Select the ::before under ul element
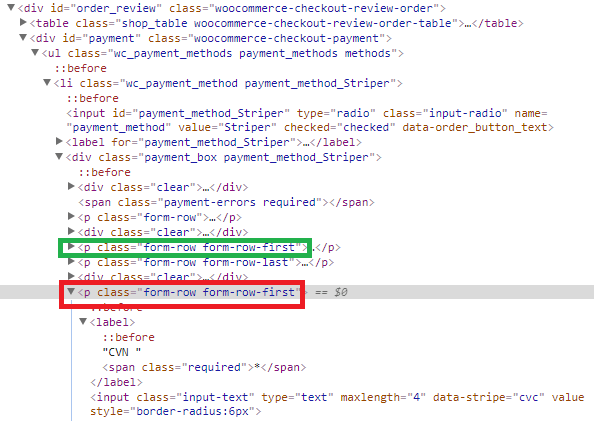Screen dimensions: 594x421 tap(81, 68)
